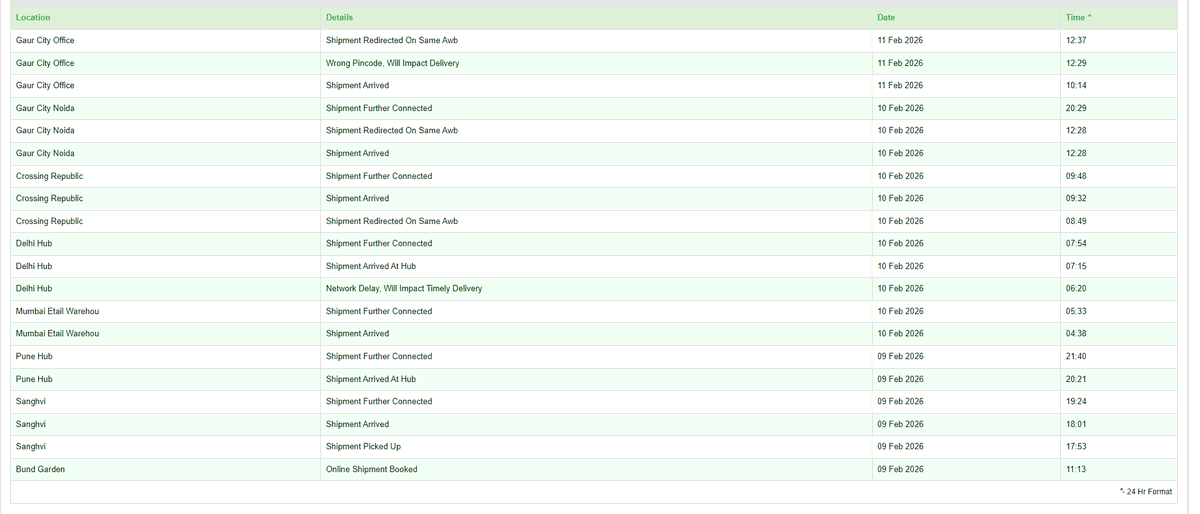1200x514 pixels.
Task: Click 'Shipment Further Connected' in 09:48 row
Action: pyautogui.click(x=379, y=176)
